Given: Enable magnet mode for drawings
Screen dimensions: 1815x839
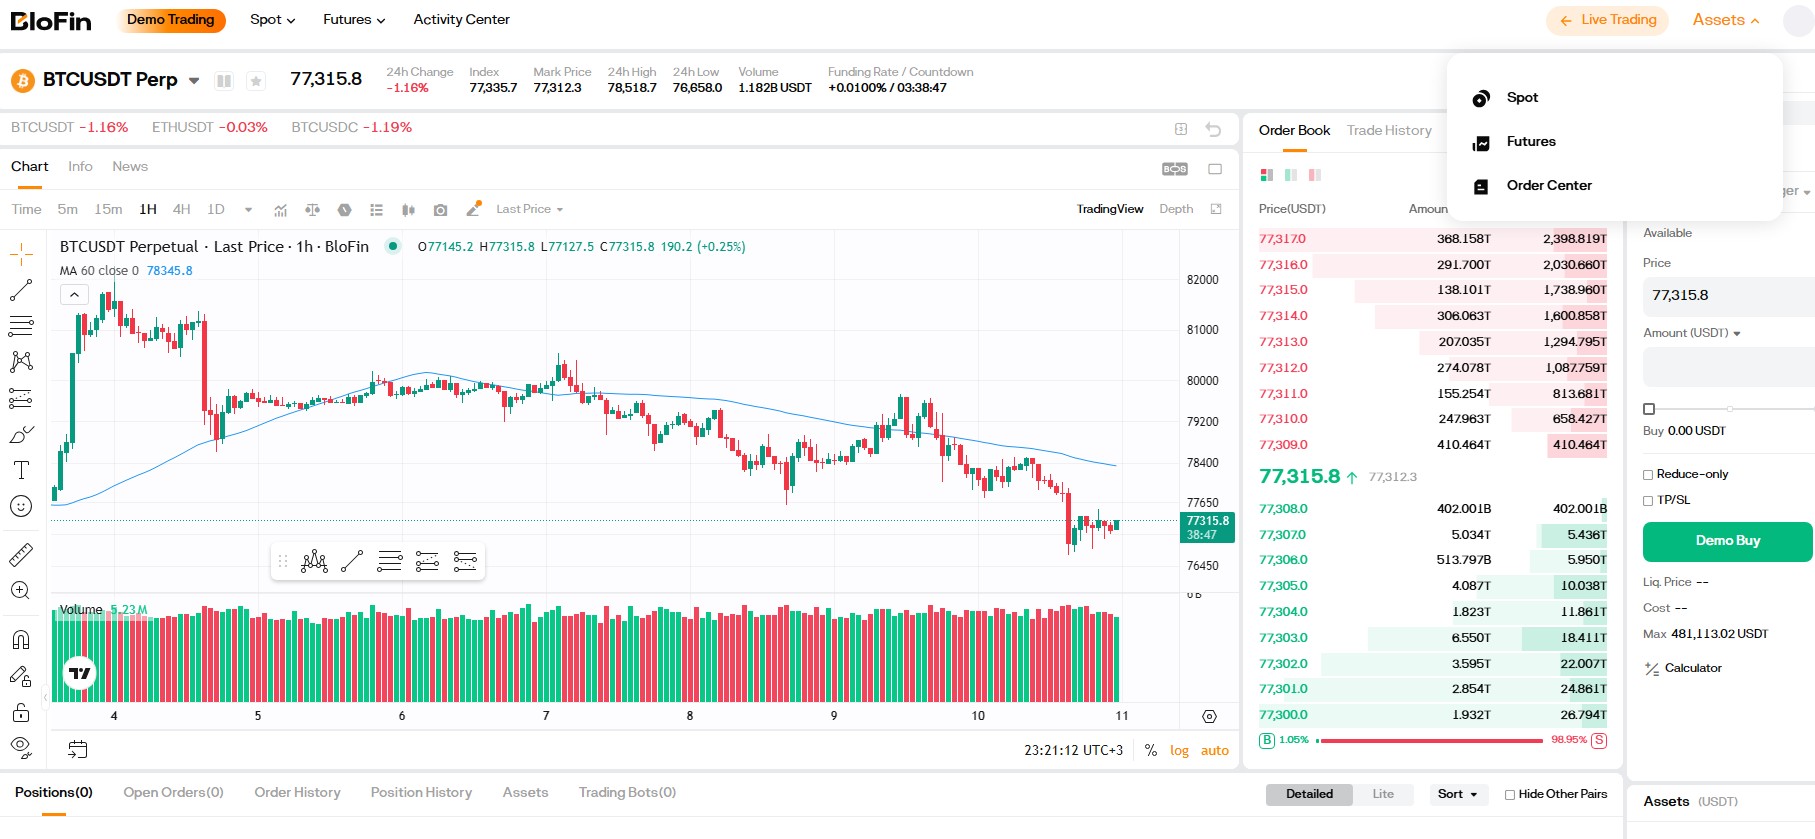Looking at the screenshot, I should (21, 640).
